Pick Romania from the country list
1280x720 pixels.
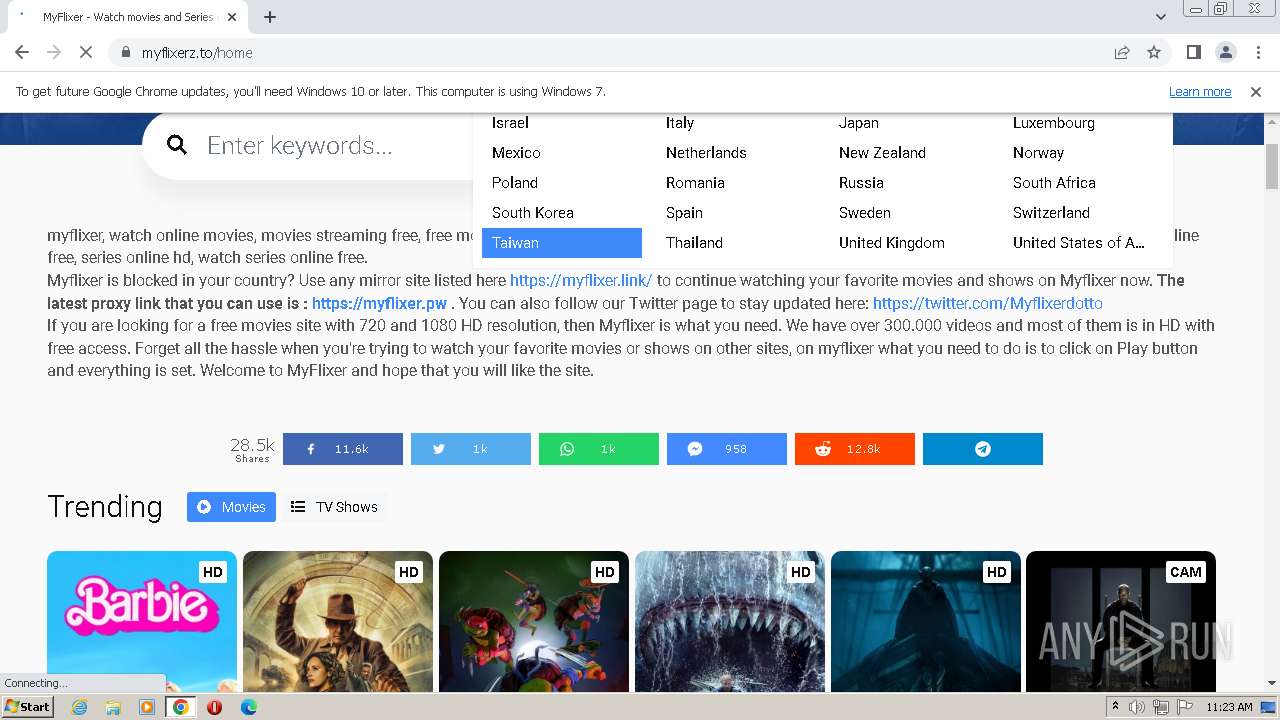tap(695, 183)
